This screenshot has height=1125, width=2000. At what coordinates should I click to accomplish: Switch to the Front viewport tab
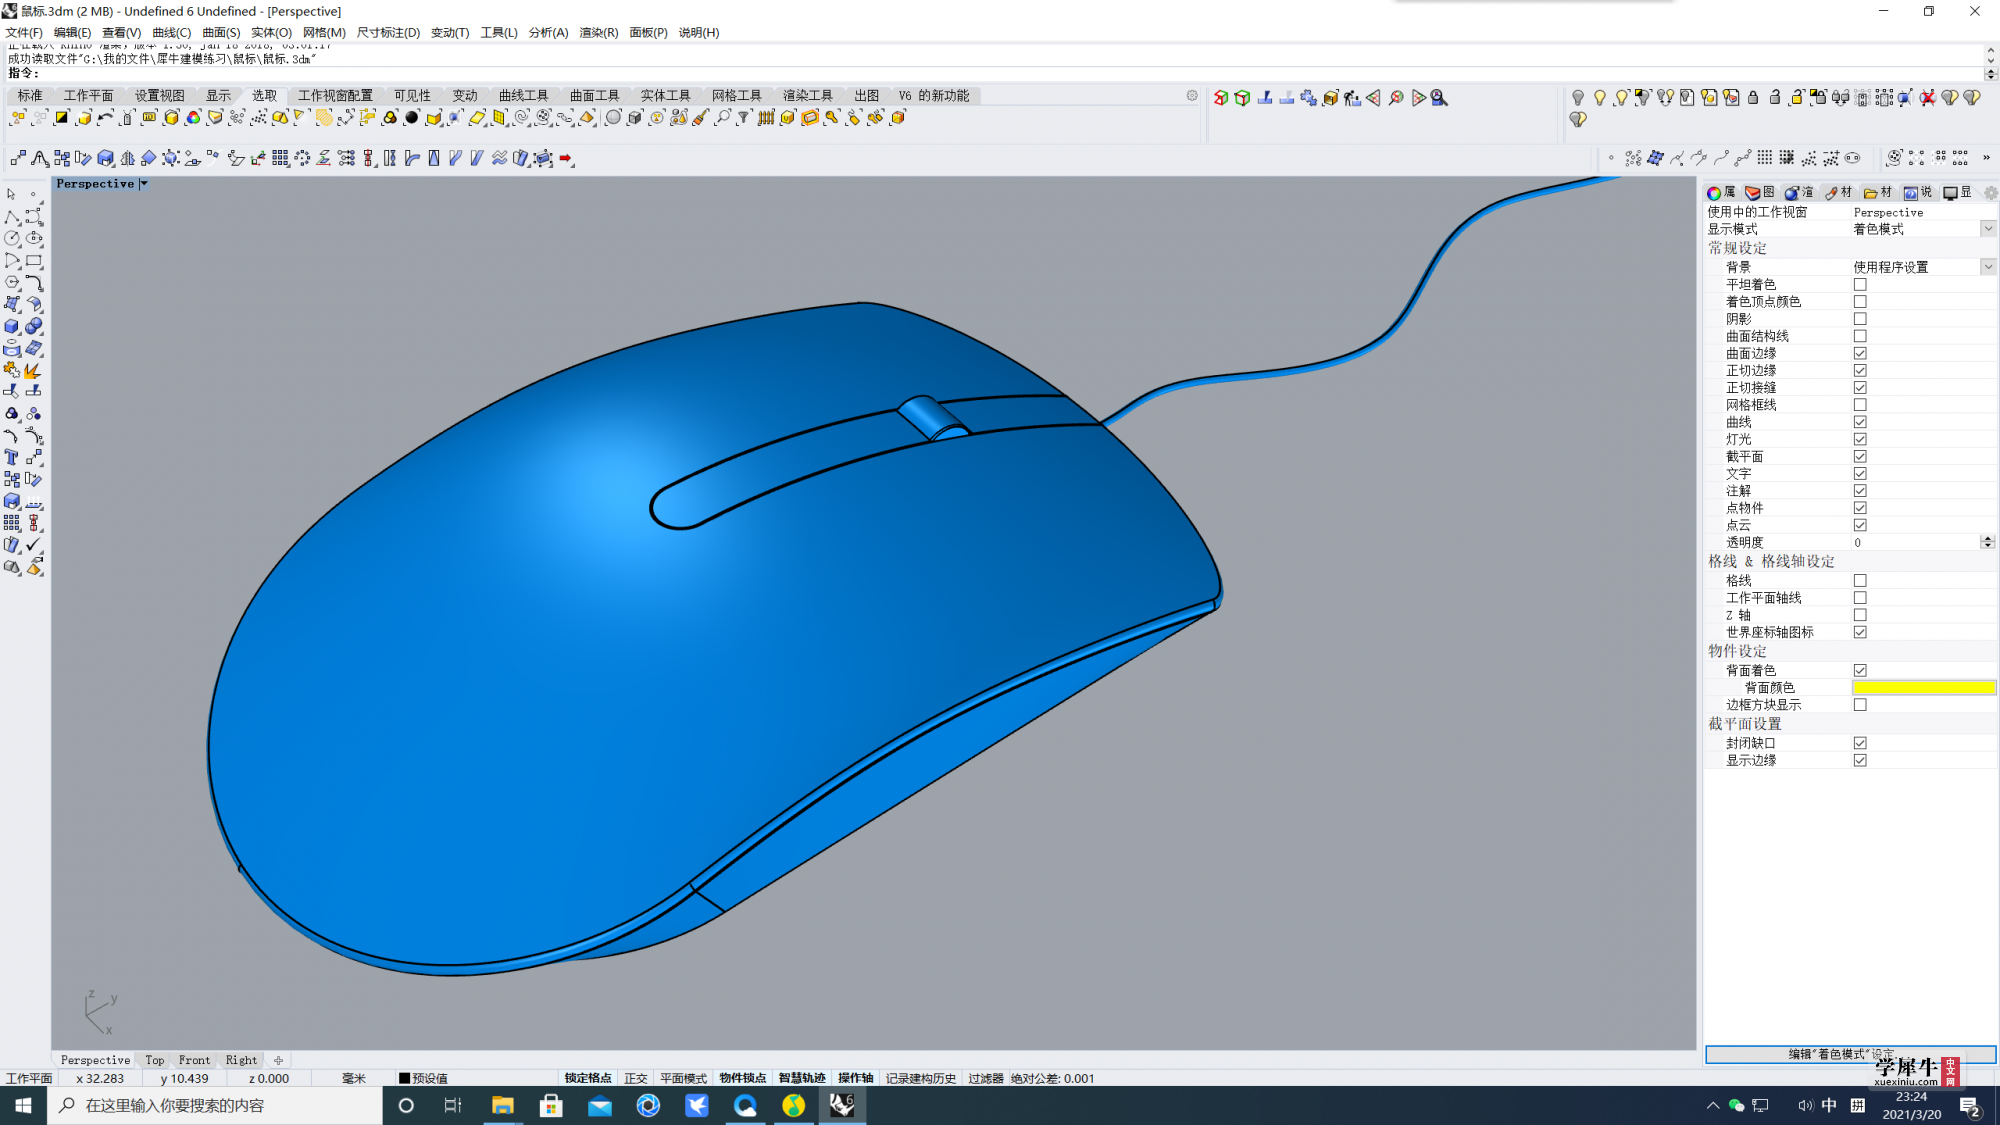pyautogui.click(x=194, y=1060)
